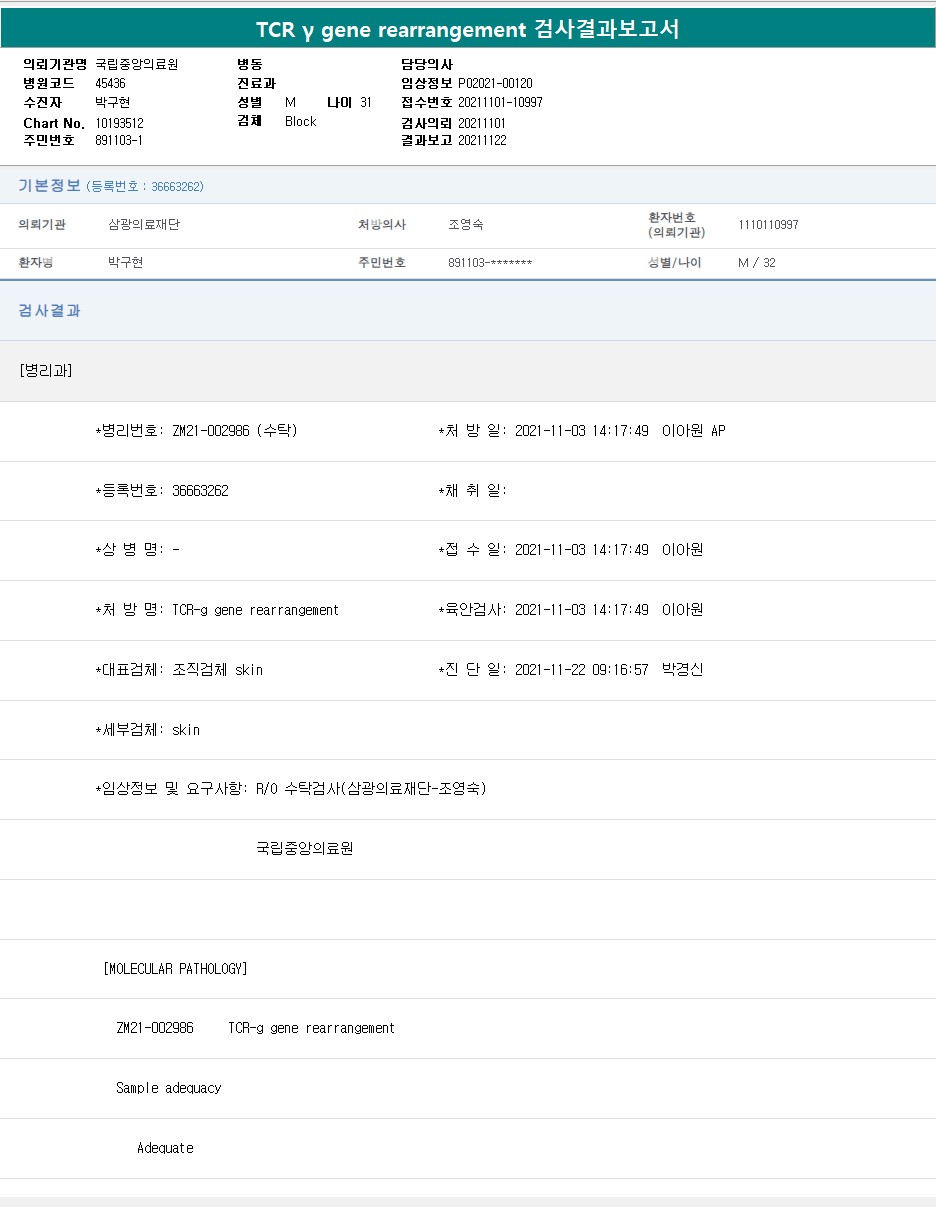Click the 주민번호 value 891103-1
Viewport: 936px width, 1207px height.
(x=119, y=140)
